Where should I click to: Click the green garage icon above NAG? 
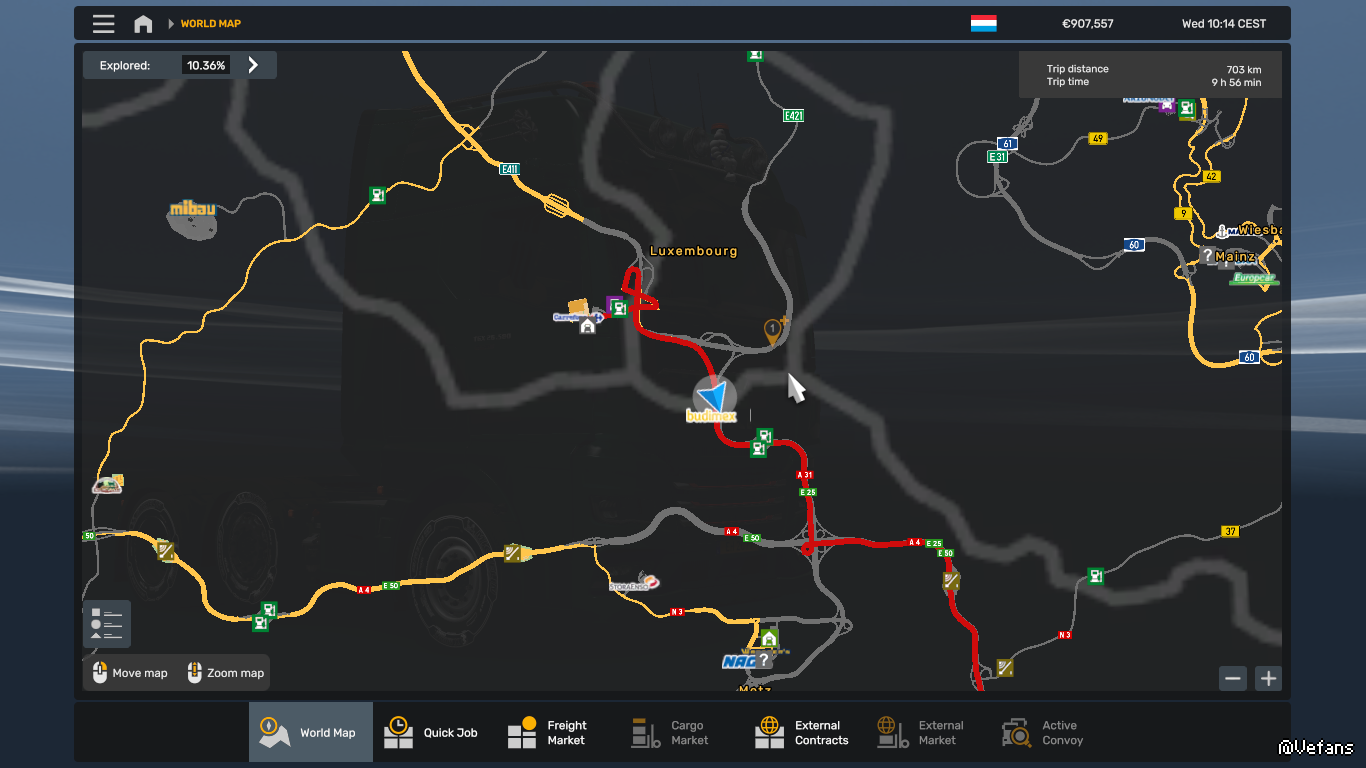click(769, 638)
